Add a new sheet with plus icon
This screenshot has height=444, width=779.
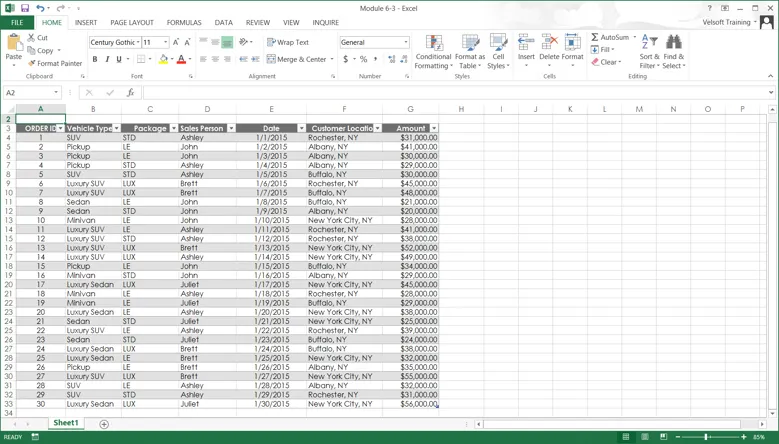(104, 424)
